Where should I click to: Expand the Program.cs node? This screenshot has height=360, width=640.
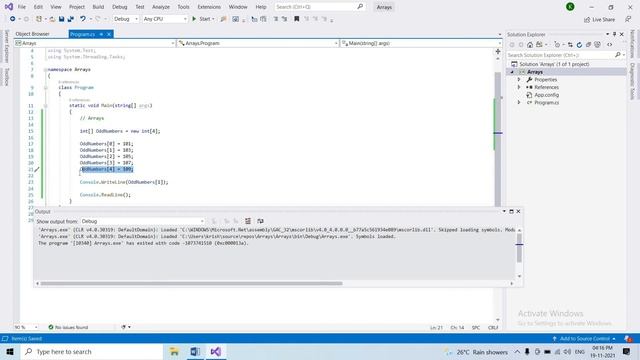click(x=519, y=102)
